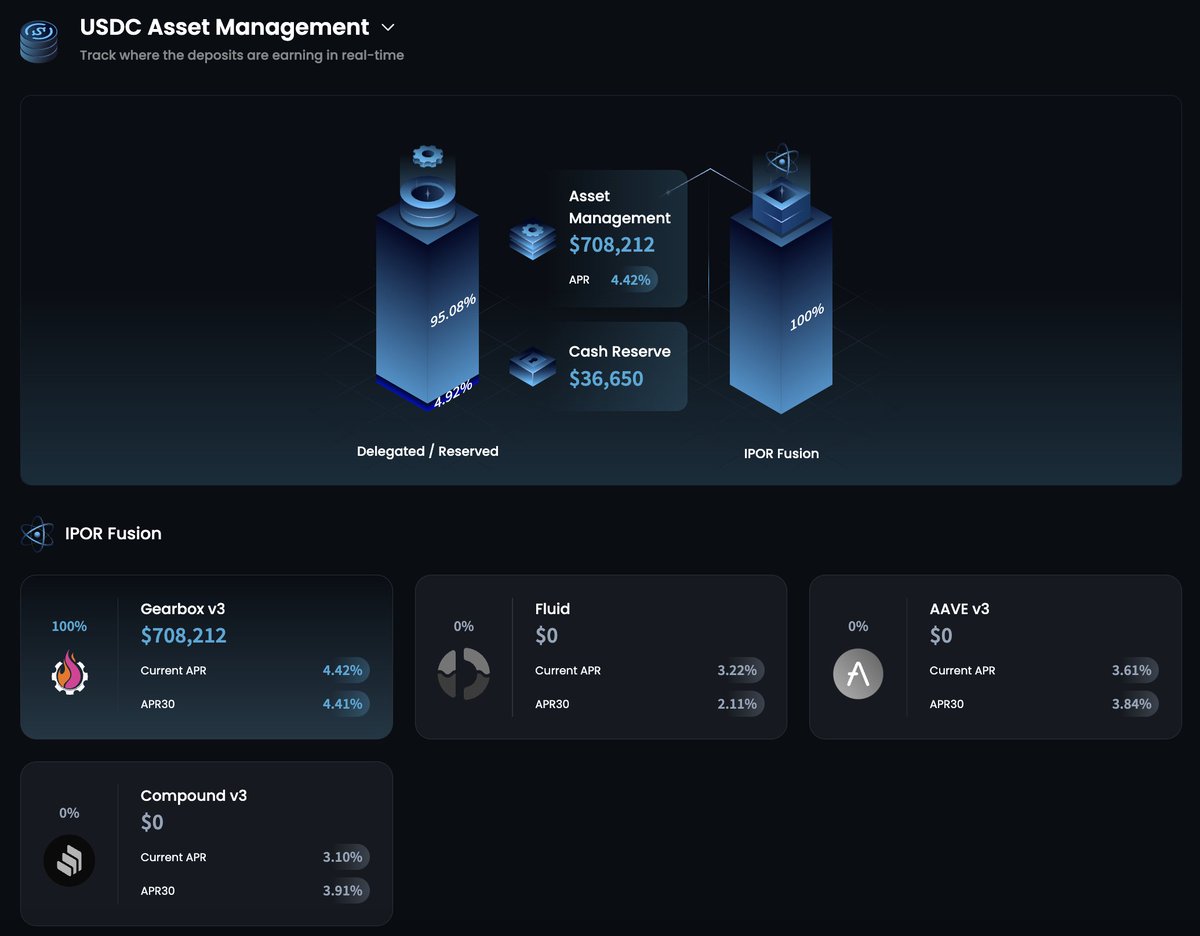The image size is (1200, 936).
Task: Click AAVE v3 Current APR 3.61% badge
Action: click(x=1132, y=670)
